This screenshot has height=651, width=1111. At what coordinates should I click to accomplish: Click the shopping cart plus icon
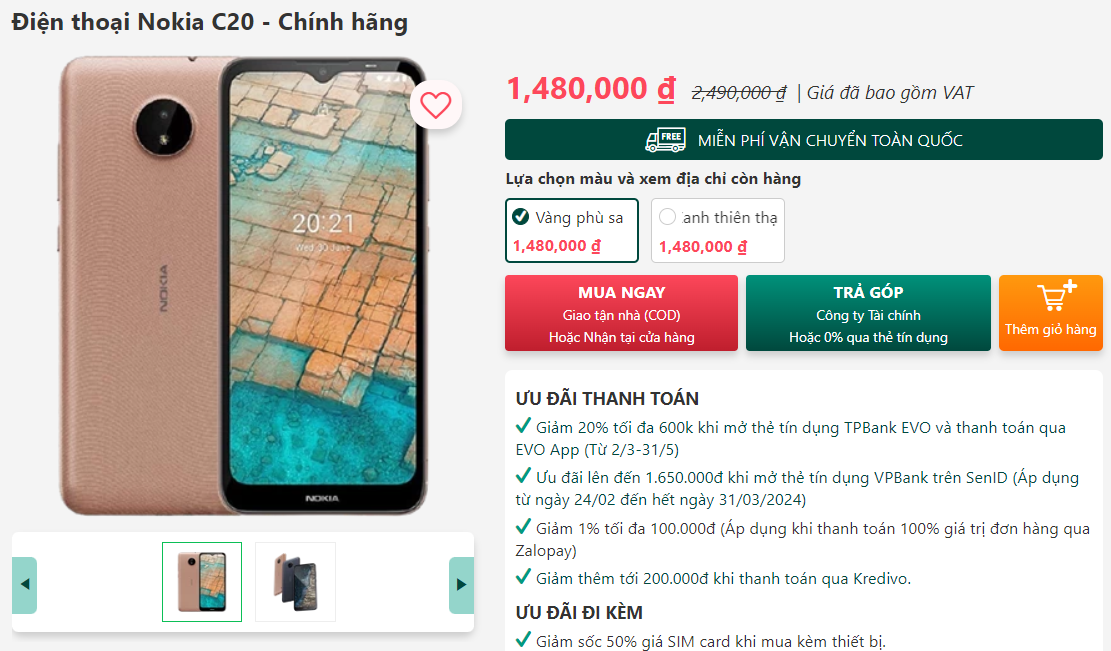coord(1057,296)
